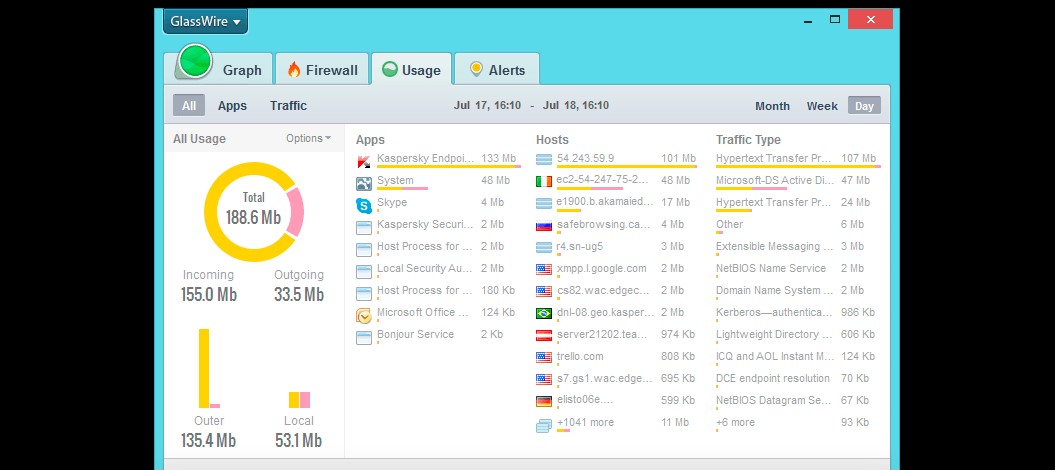Click the Bonjour Service app icon

coord(364,338)
